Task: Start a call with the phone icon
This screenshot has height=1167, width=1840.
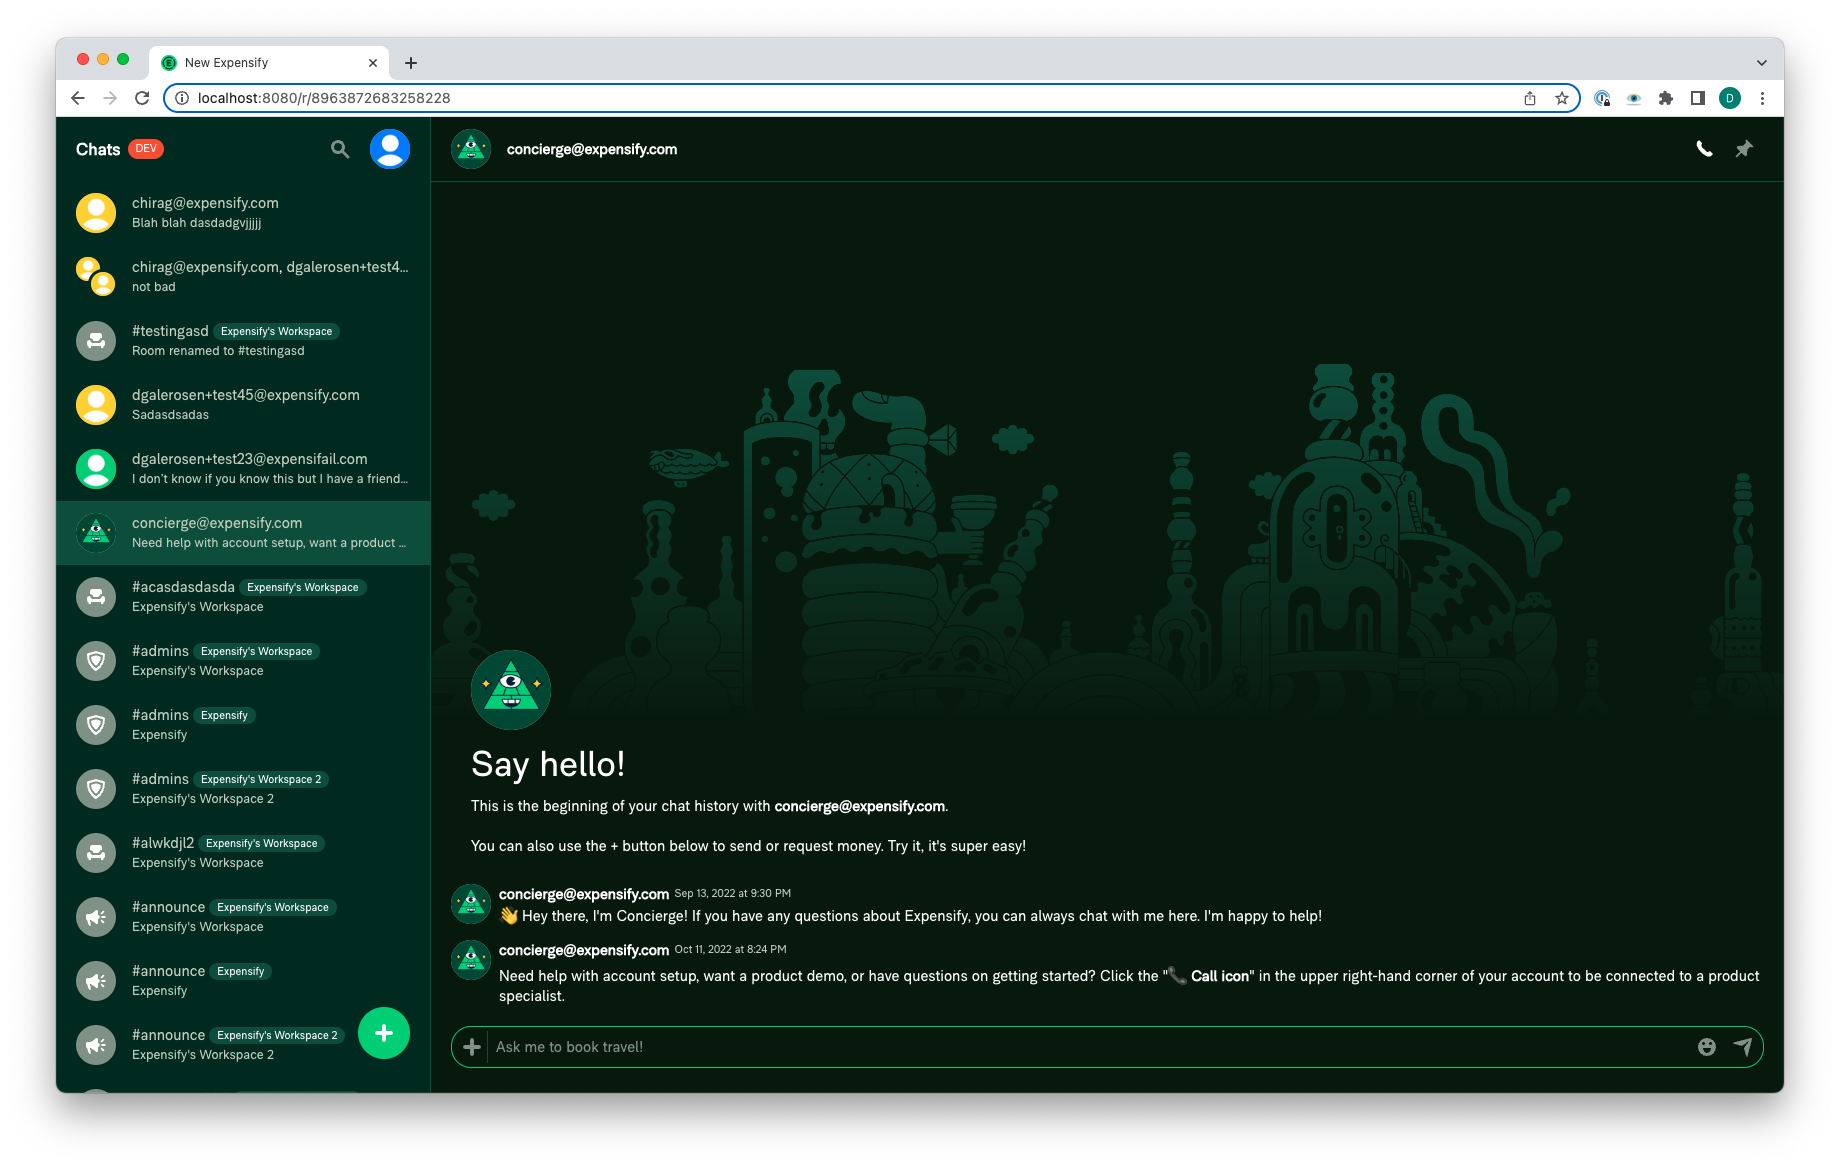Action: coord(1704,149)
